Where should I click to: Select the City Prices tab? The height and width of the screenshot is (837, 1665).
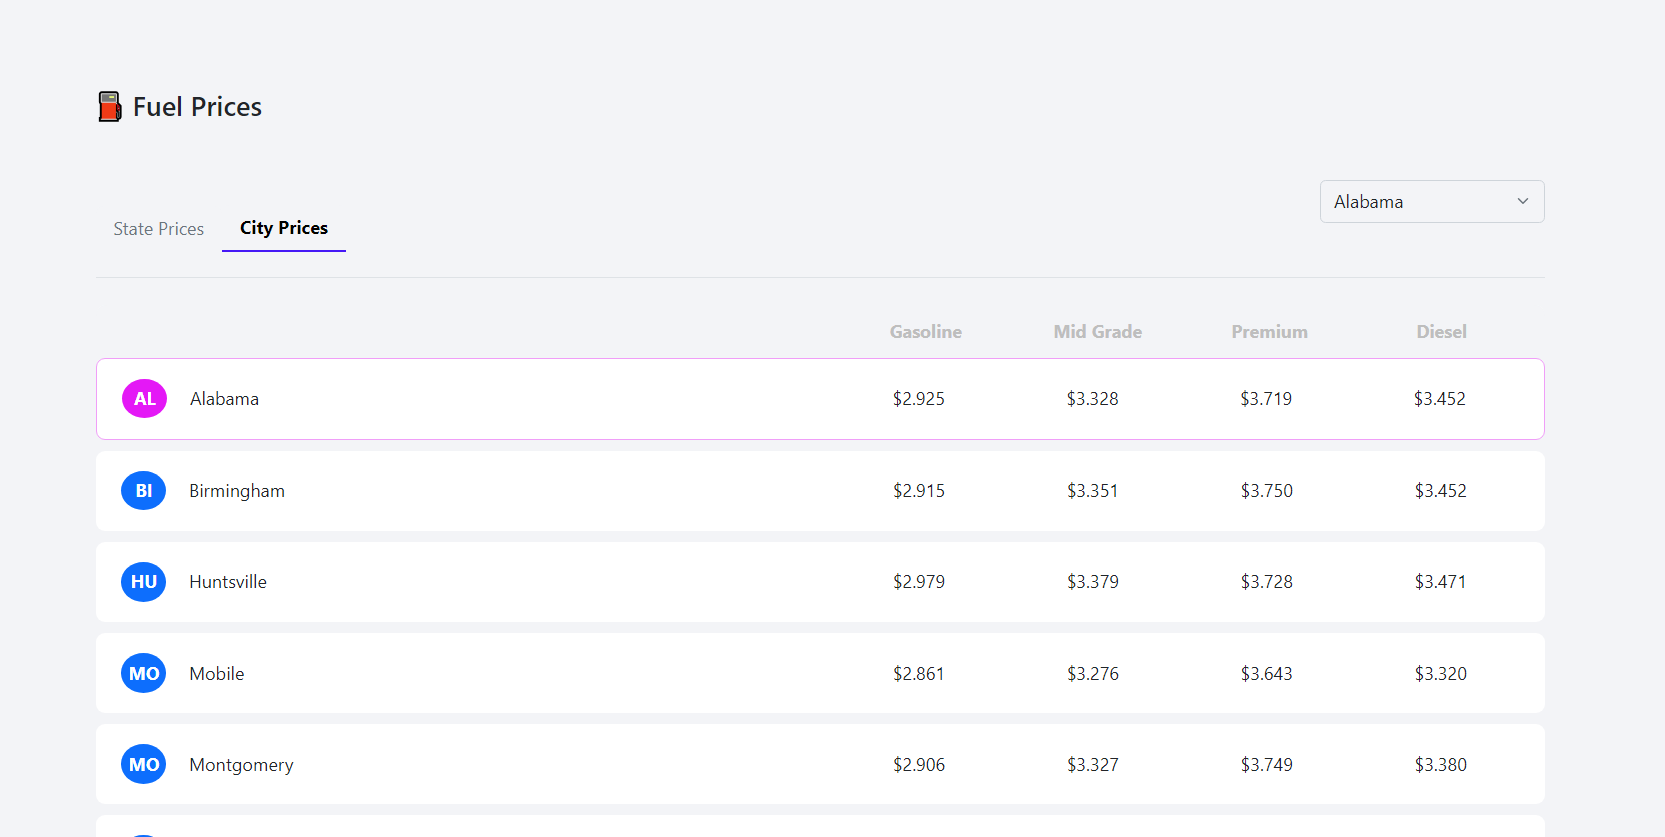pos(284,228)
